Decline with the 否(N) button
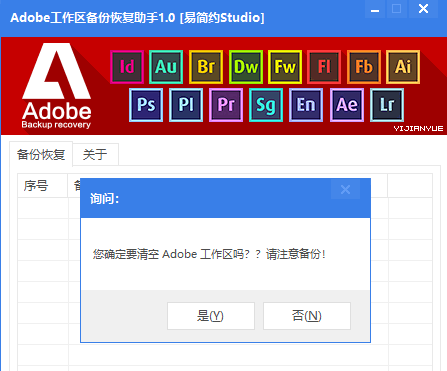The height and width of the screenshot is (371, 447). [307, 316]
